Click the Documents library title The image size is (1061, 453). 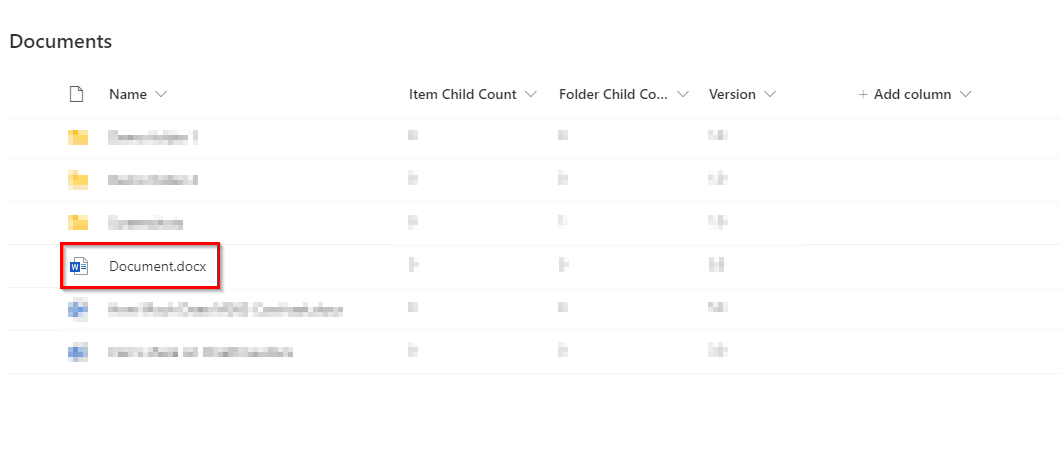60,41
